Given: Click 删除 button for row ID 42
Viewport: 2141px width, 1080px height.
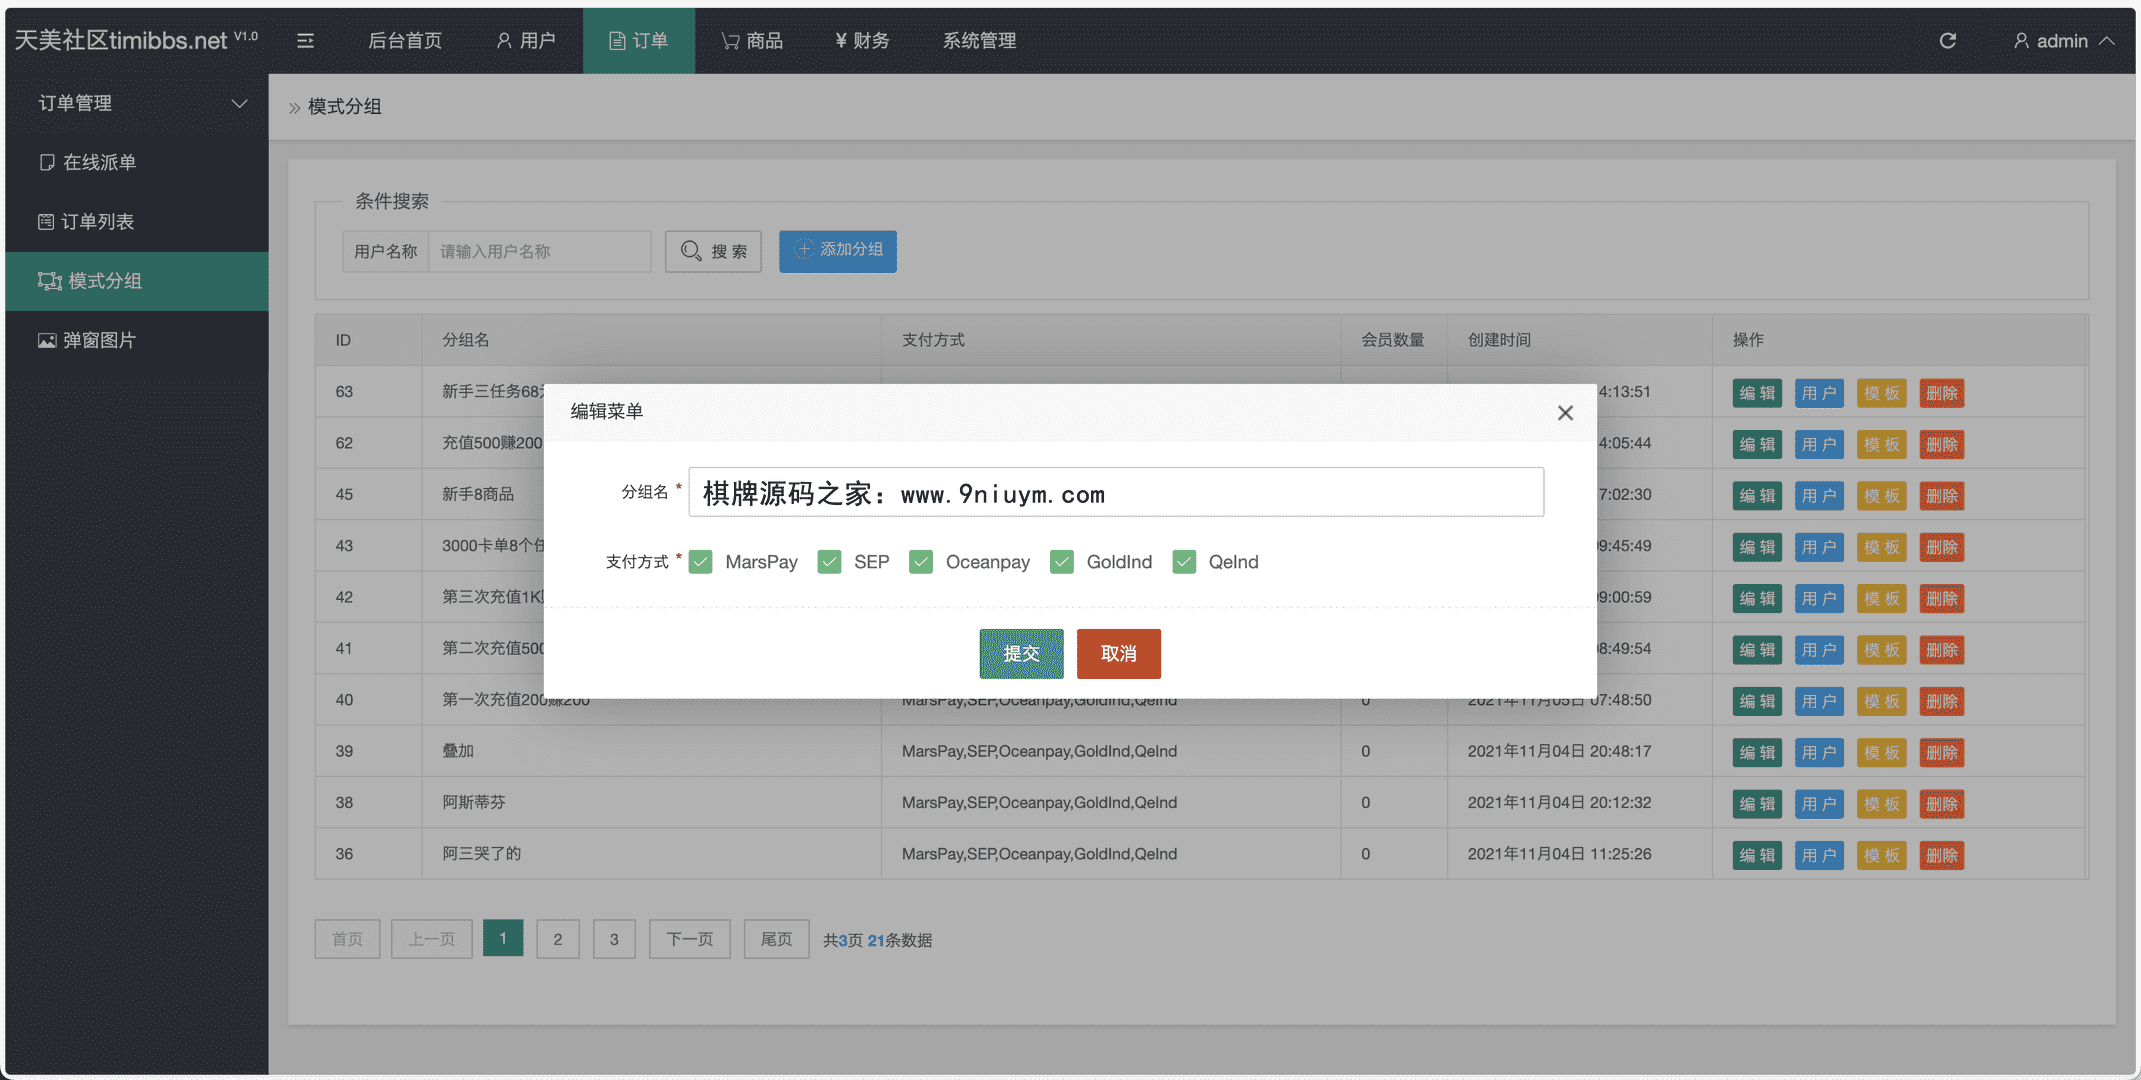Looking at the screenshot, I should 1942,599.
